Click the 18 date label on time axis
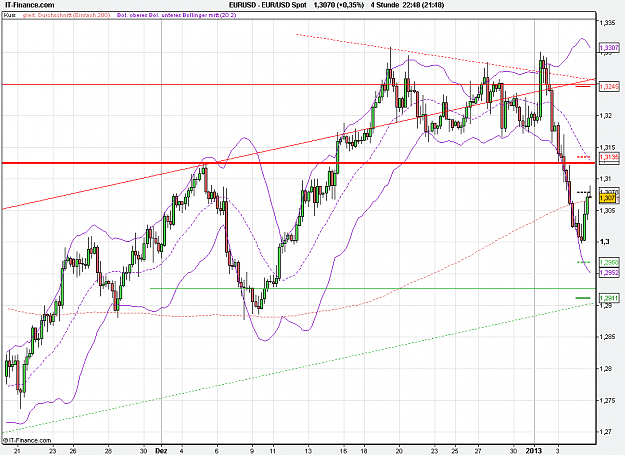 point(364,451)
